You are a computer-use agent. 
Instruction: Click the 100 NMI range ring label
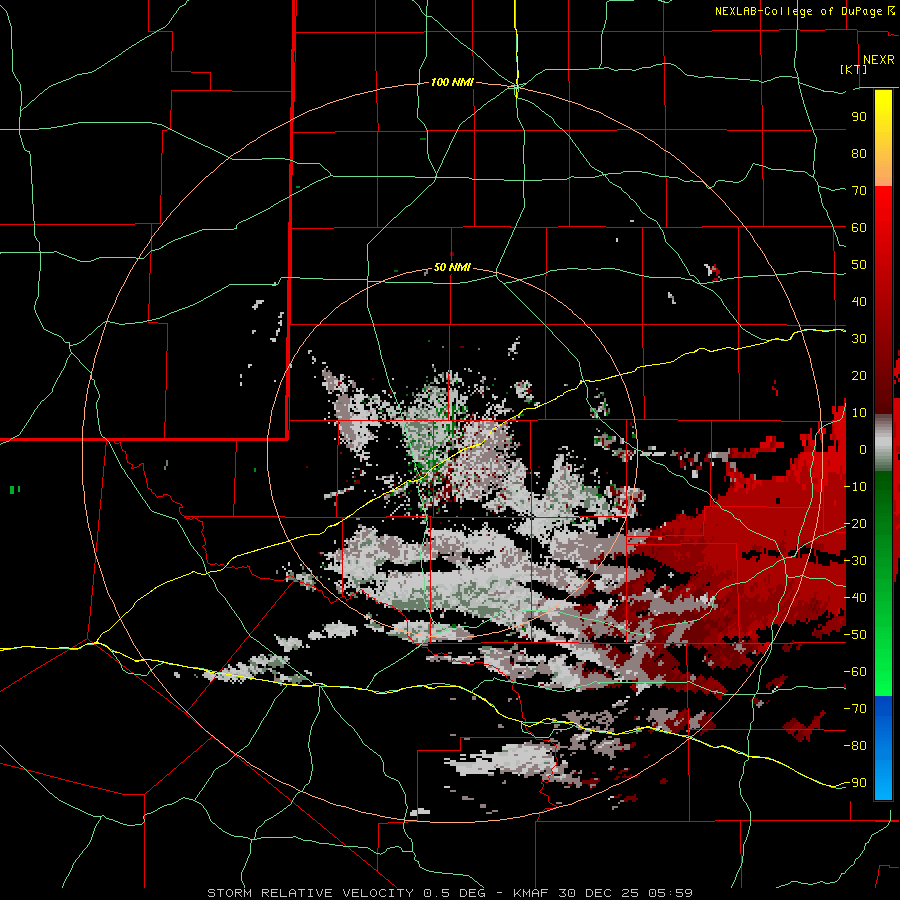(x=452, y=83)
